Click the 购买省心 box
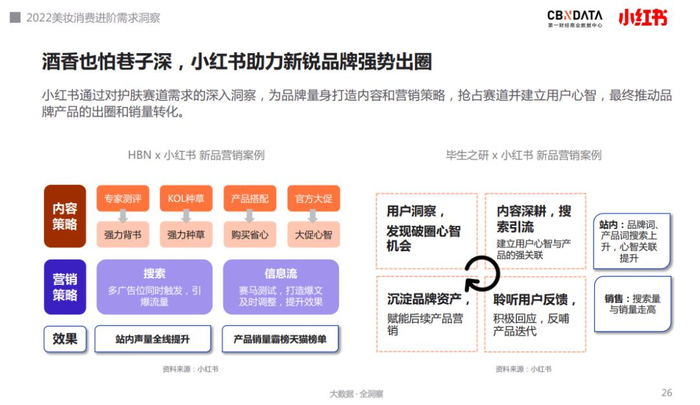 [x=250, y=234]
